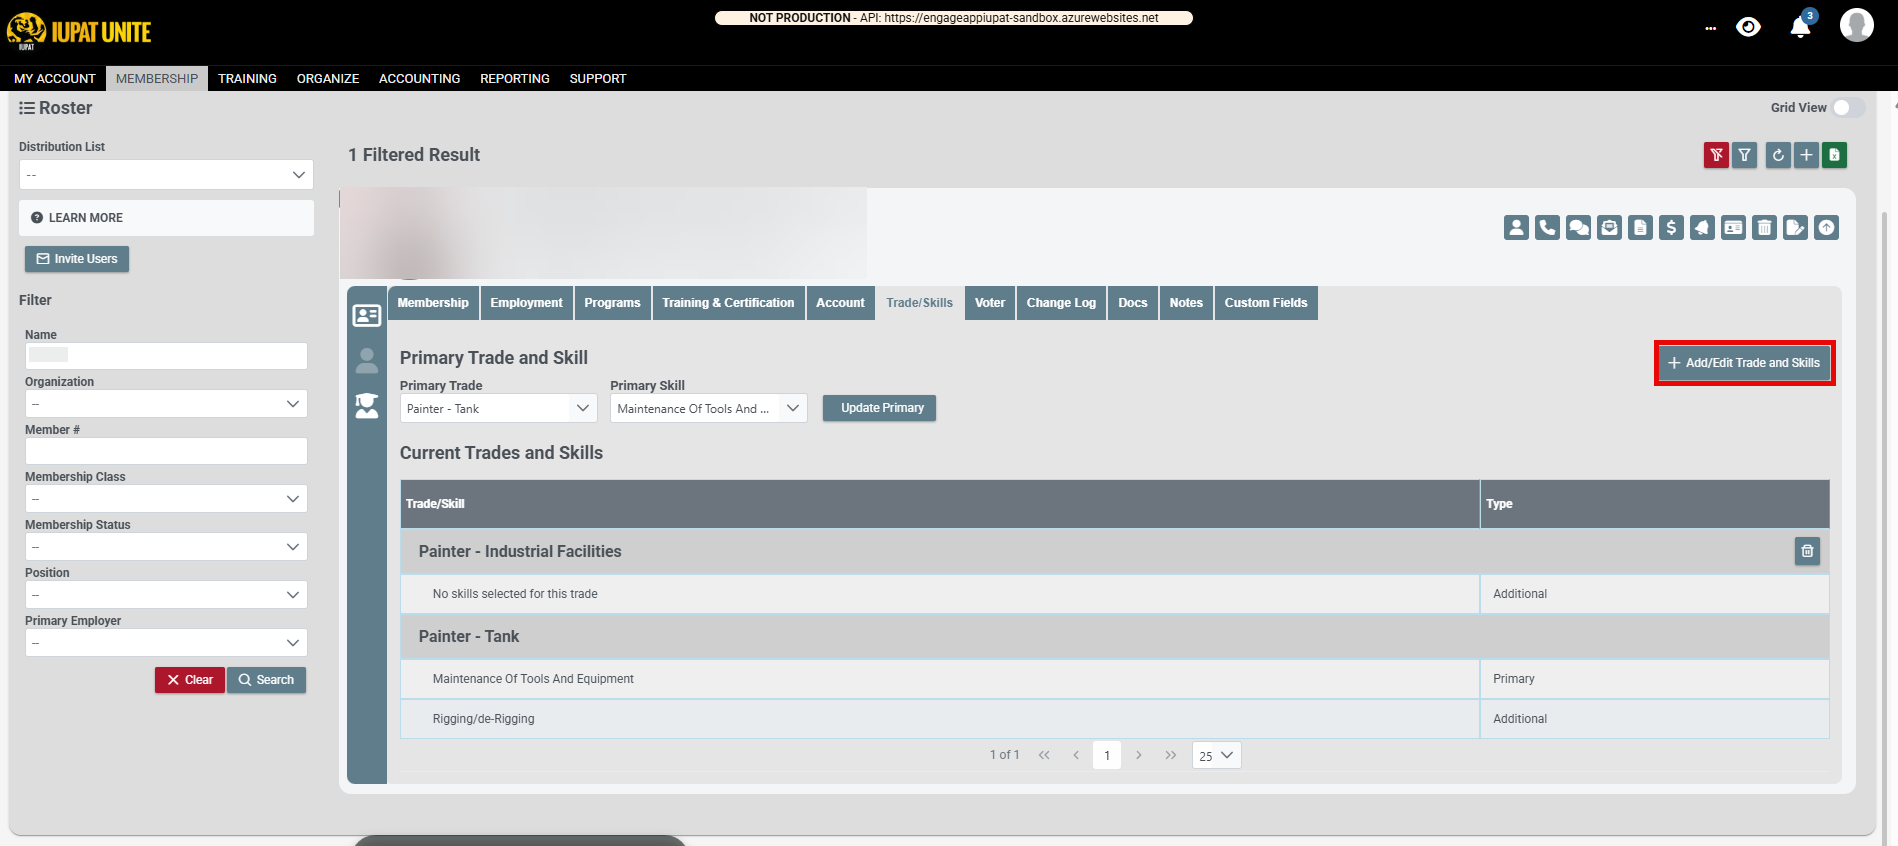Switch to the Change Log tab
Viewport: 1898px width, 846px height.
pyautogui.click(x=1061, y=303)
